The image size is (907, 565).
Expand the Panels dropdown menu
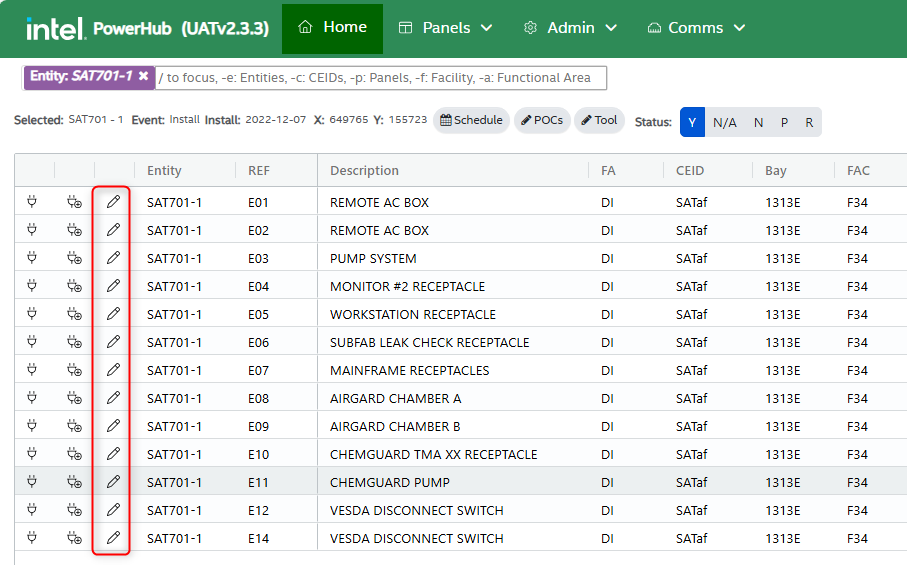pos(445,28)
